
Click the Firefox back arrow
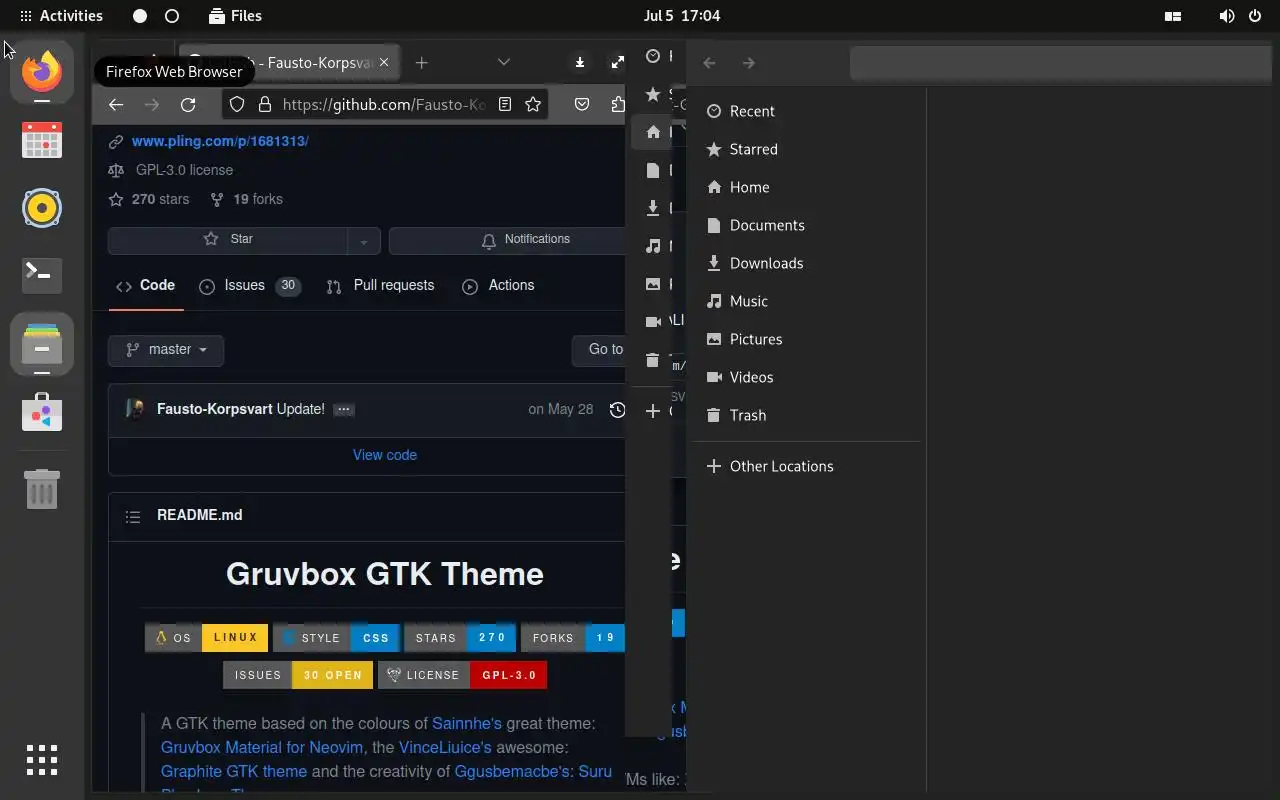(116, 104)
